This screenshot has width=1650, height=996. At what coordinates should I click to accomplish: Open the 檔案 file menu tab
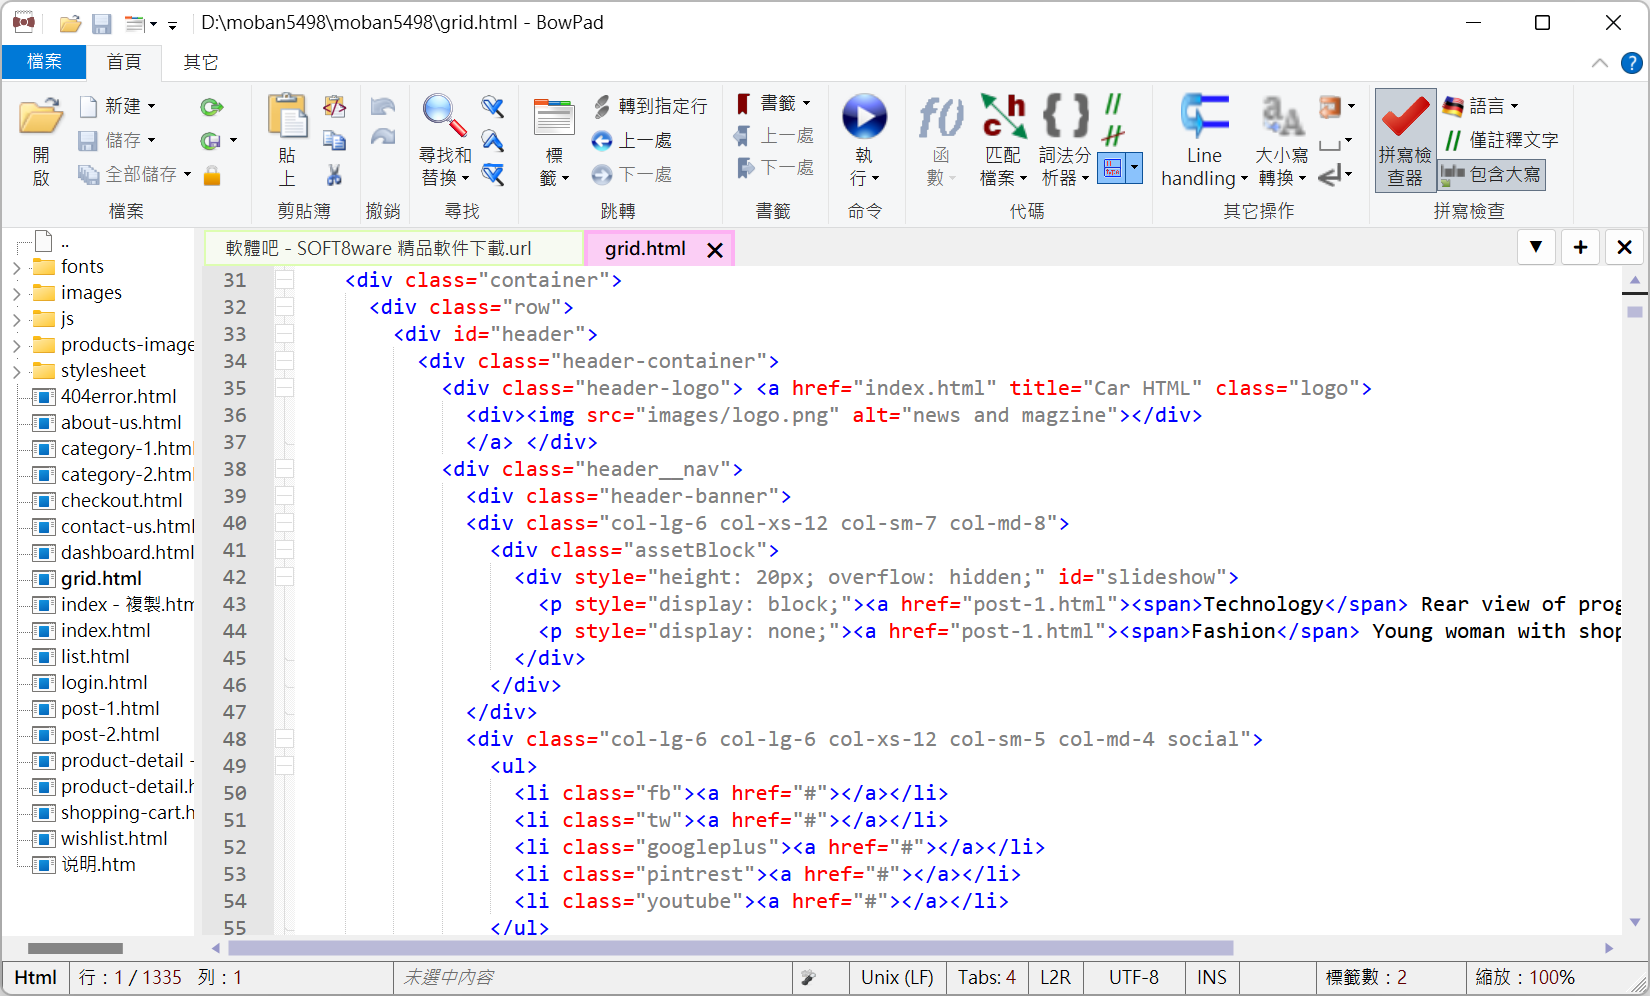[x=44, y=62]
